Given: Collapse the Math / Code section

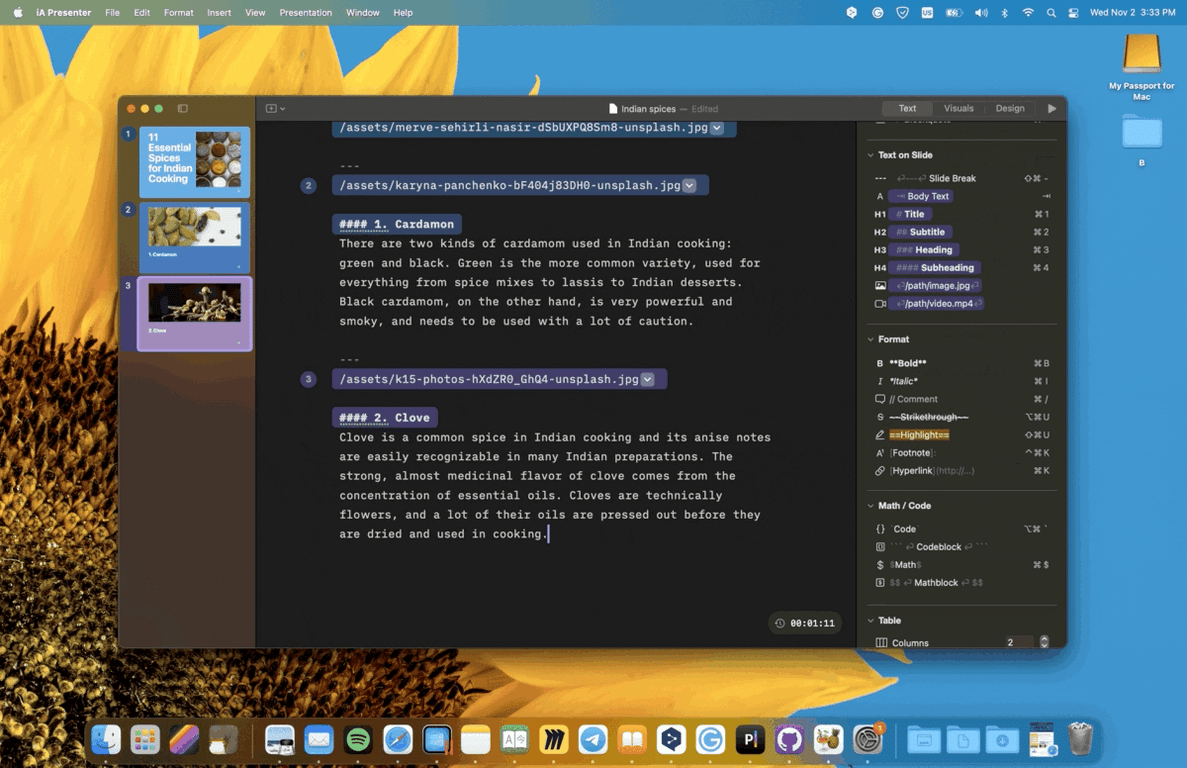Looking at the screenshot, I should 871,505.
